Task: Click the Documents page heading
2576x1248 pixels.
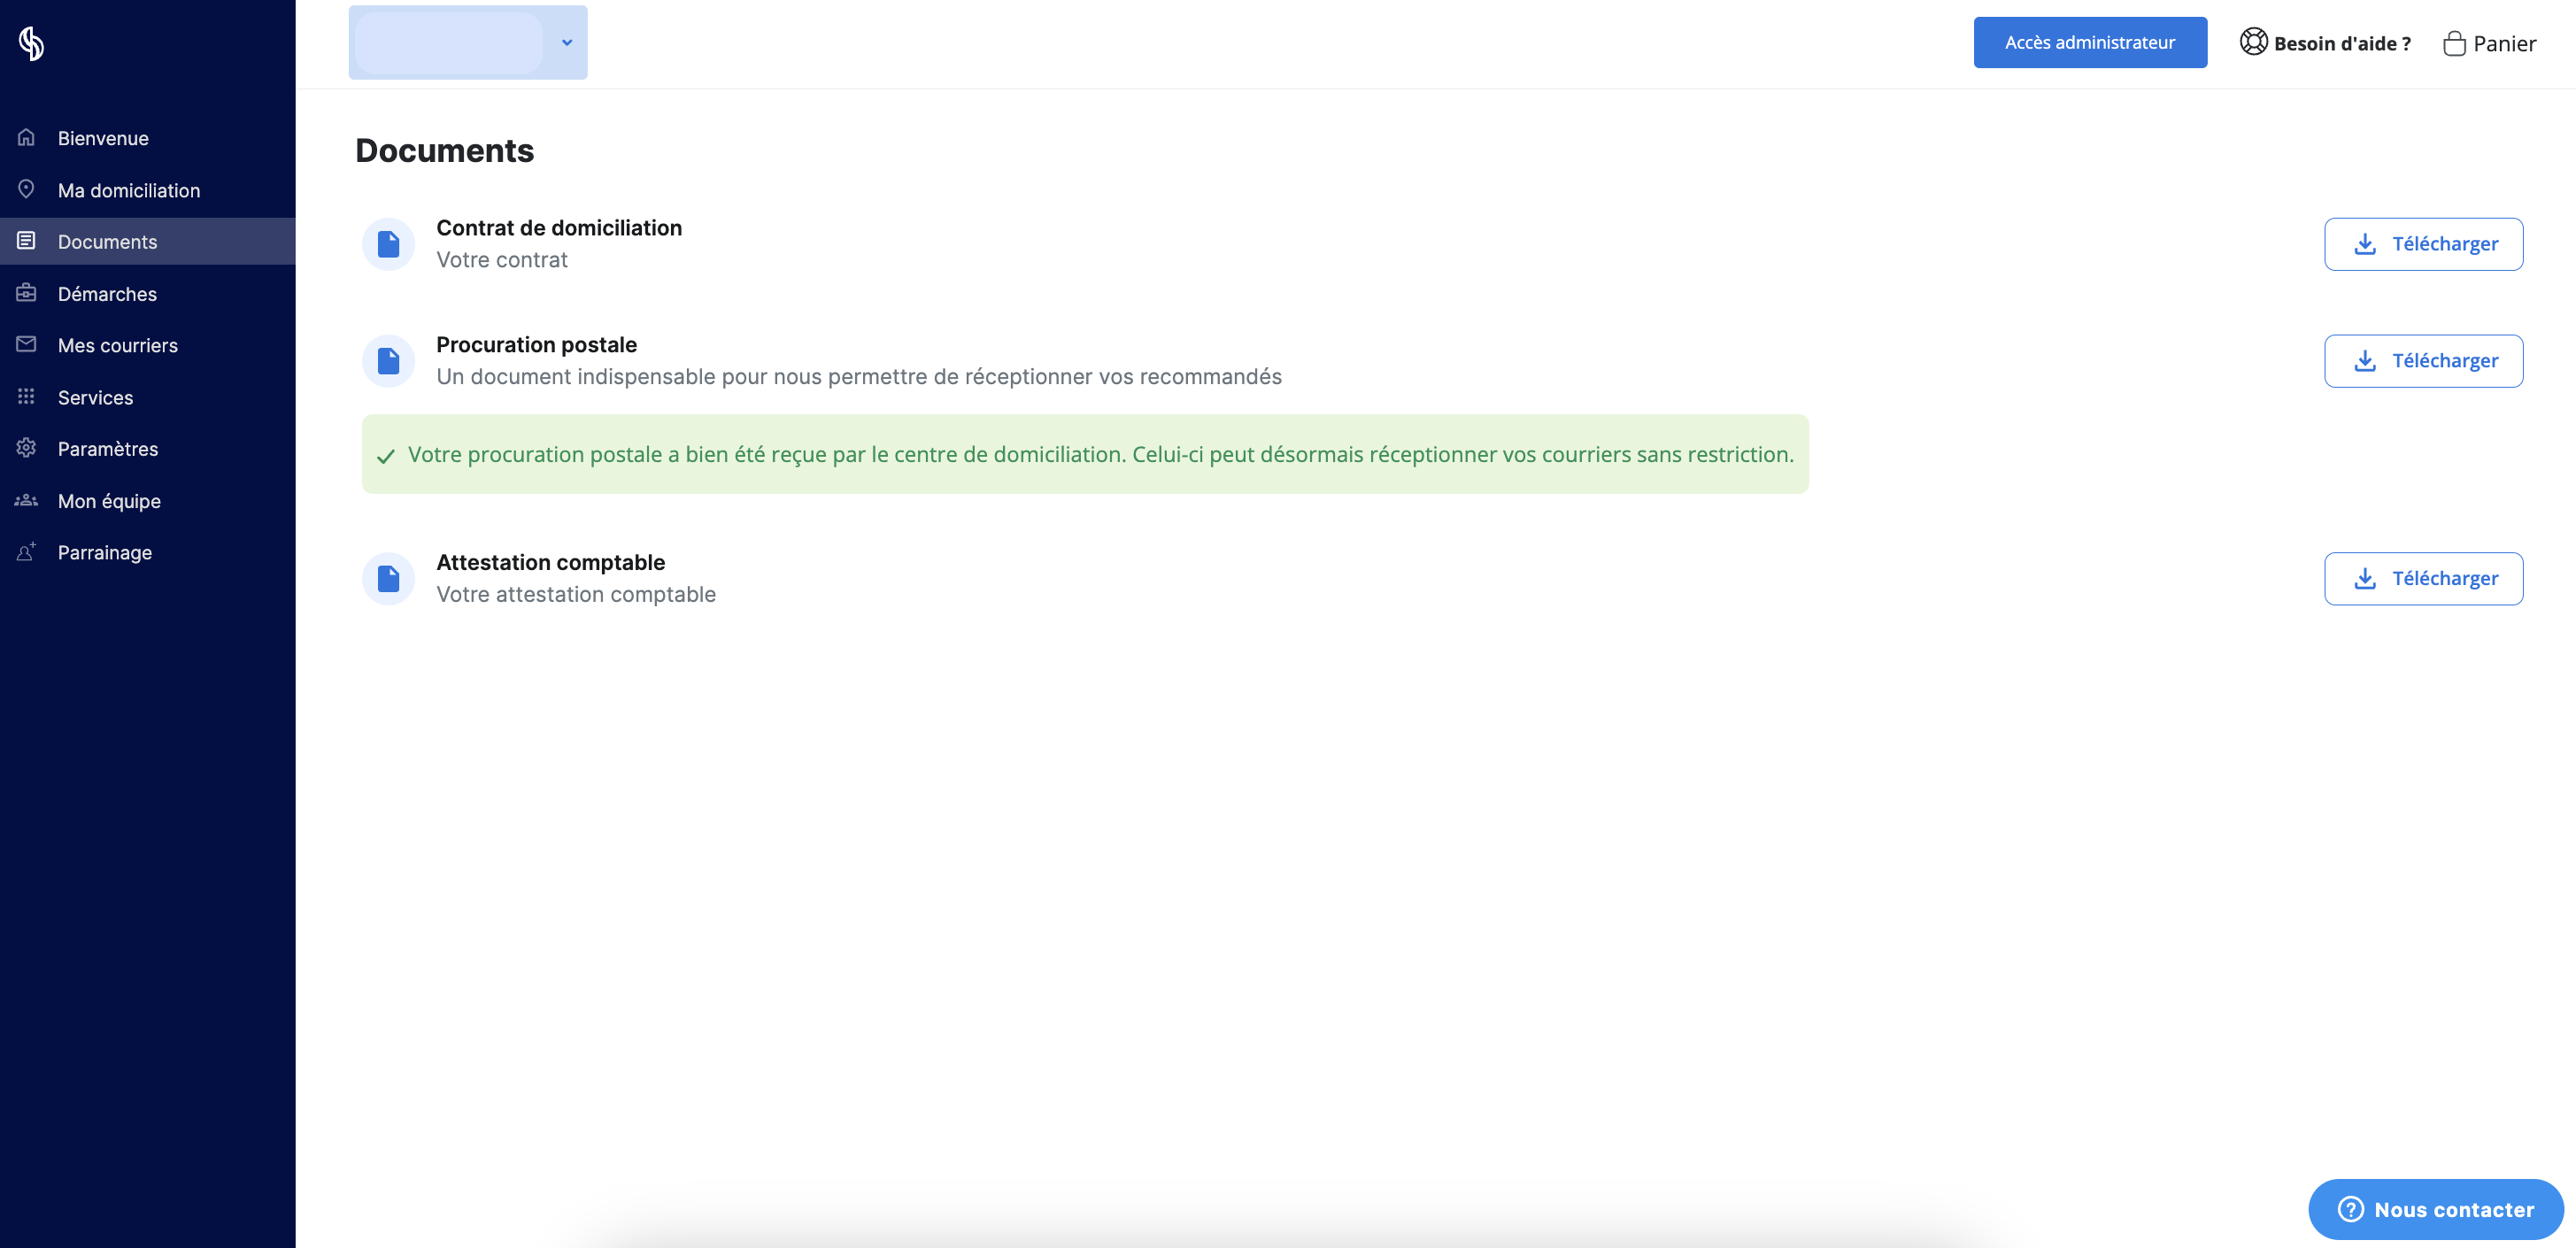Action: pyautogui.click(x=444, y=150)
